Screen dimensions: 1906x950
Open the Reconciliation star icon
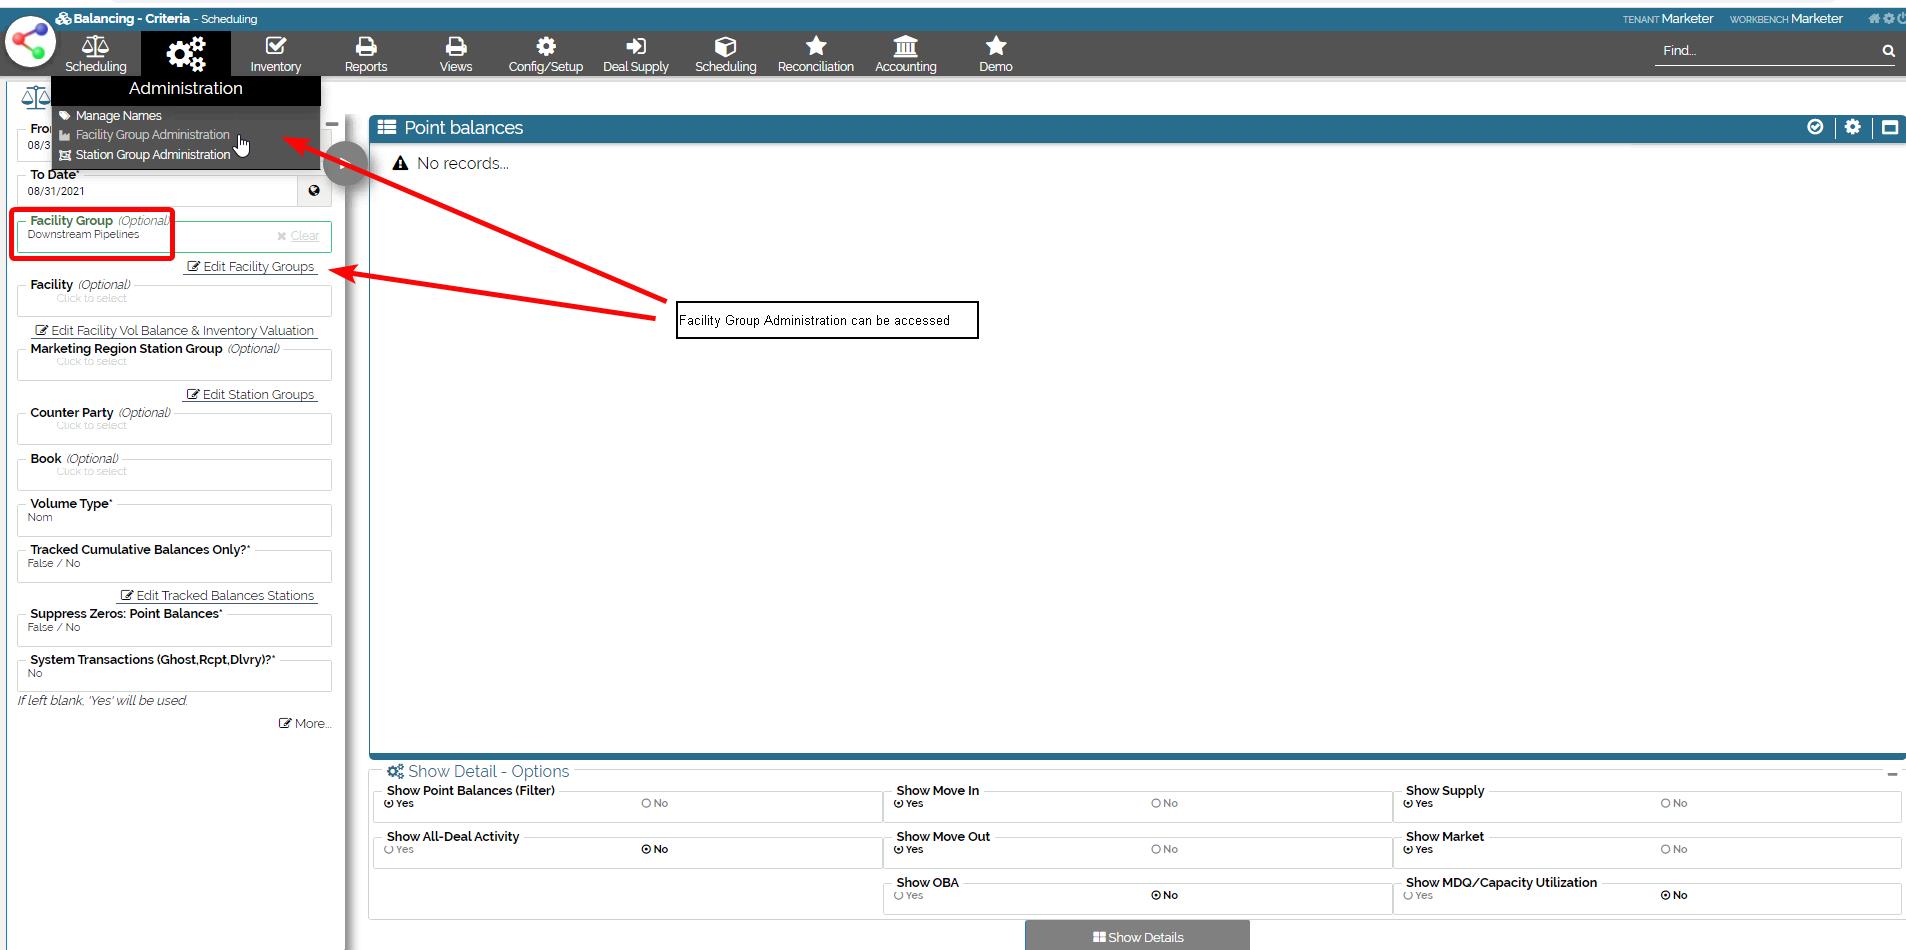[815, 47]
